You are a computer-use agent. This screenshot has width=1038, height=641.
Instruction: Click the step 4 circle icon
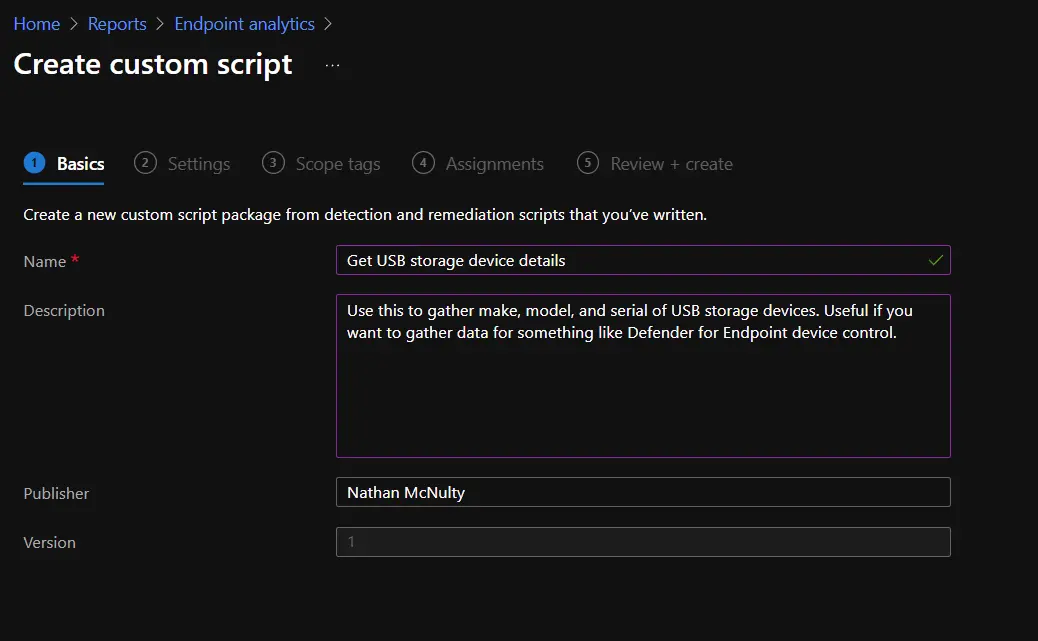click(423, 163)
